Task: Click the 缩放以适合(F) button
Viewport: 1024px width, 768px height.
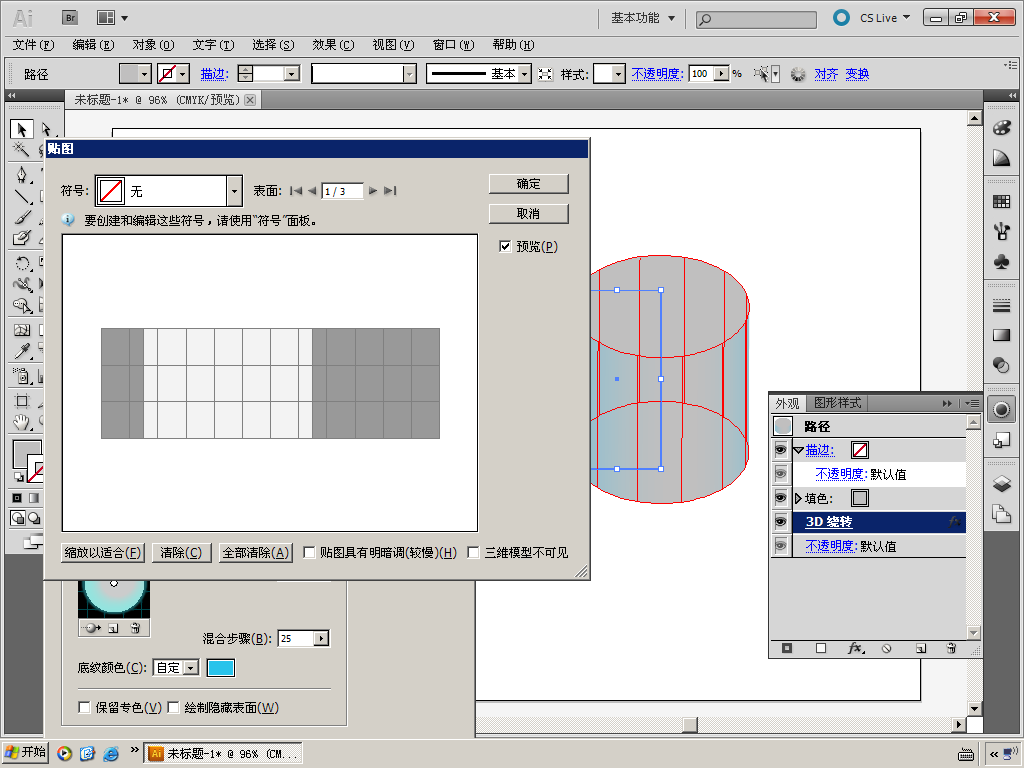Action: point(103,552)
